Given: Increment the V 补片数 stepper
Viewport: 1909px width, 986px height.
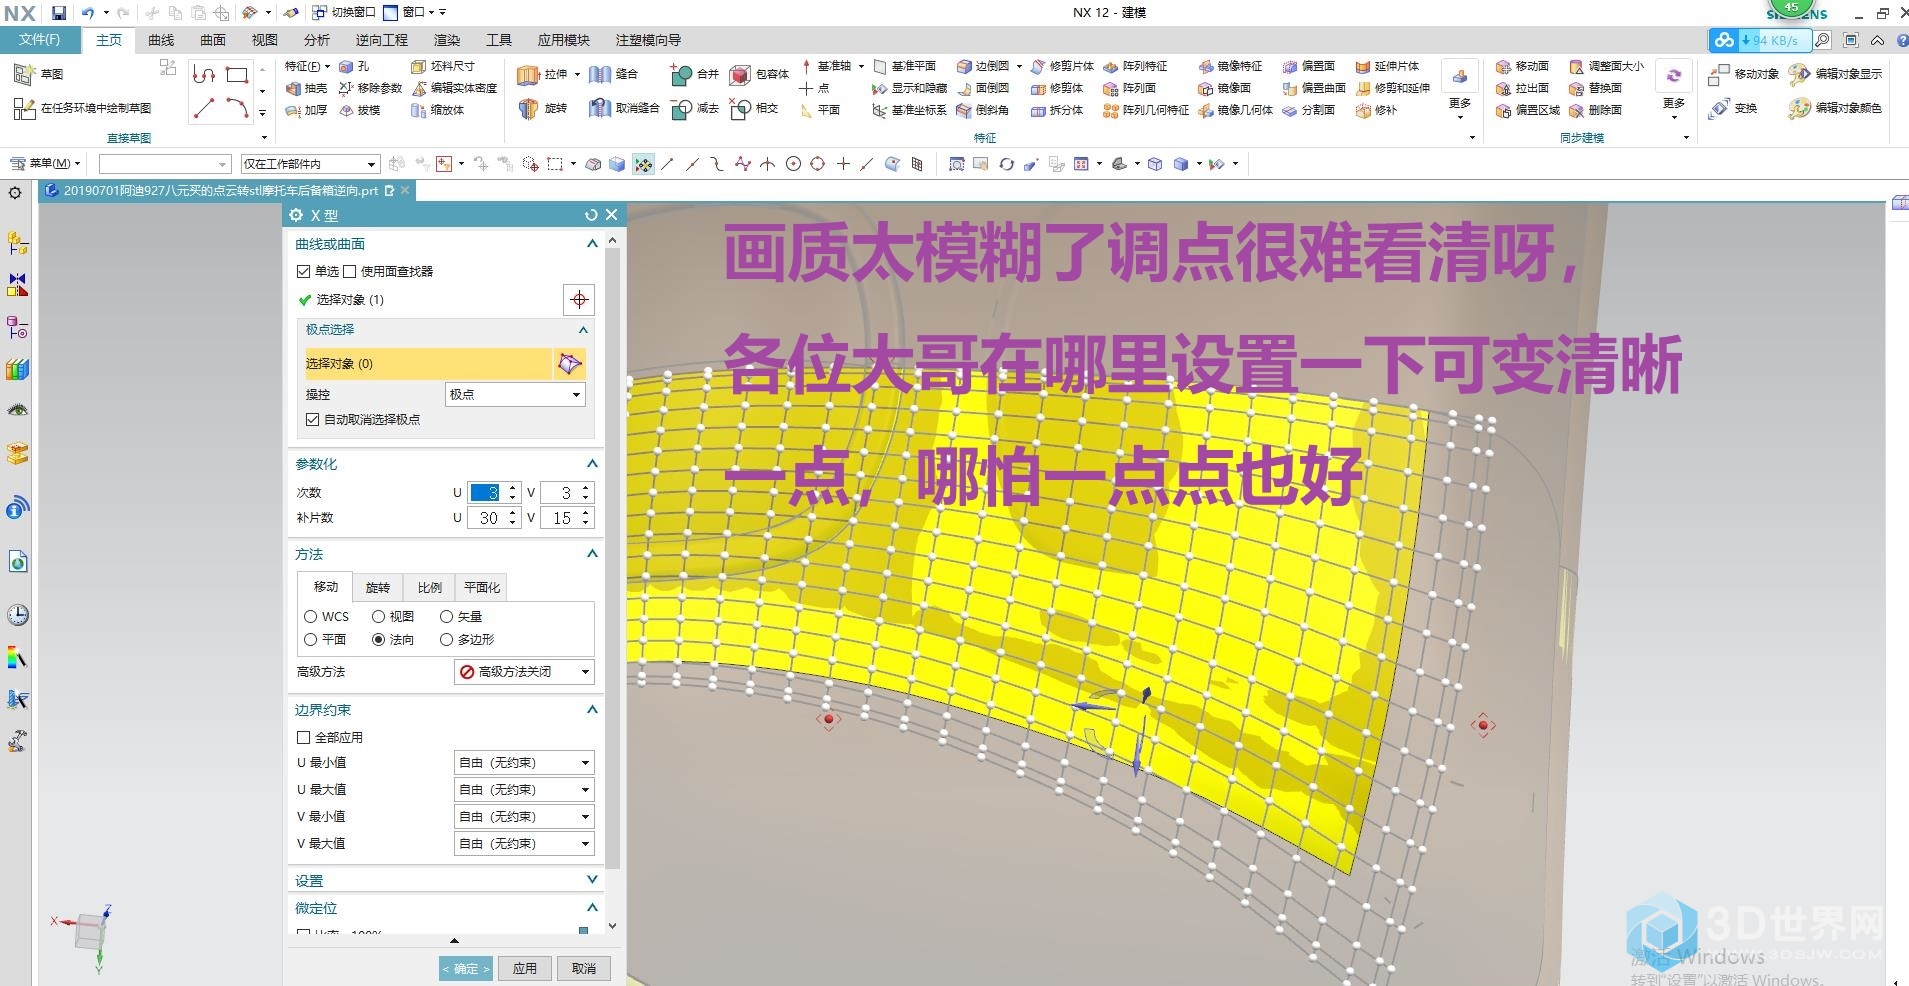Looking at the screenshot, I should pyautogui.click(x=586, y=513).
